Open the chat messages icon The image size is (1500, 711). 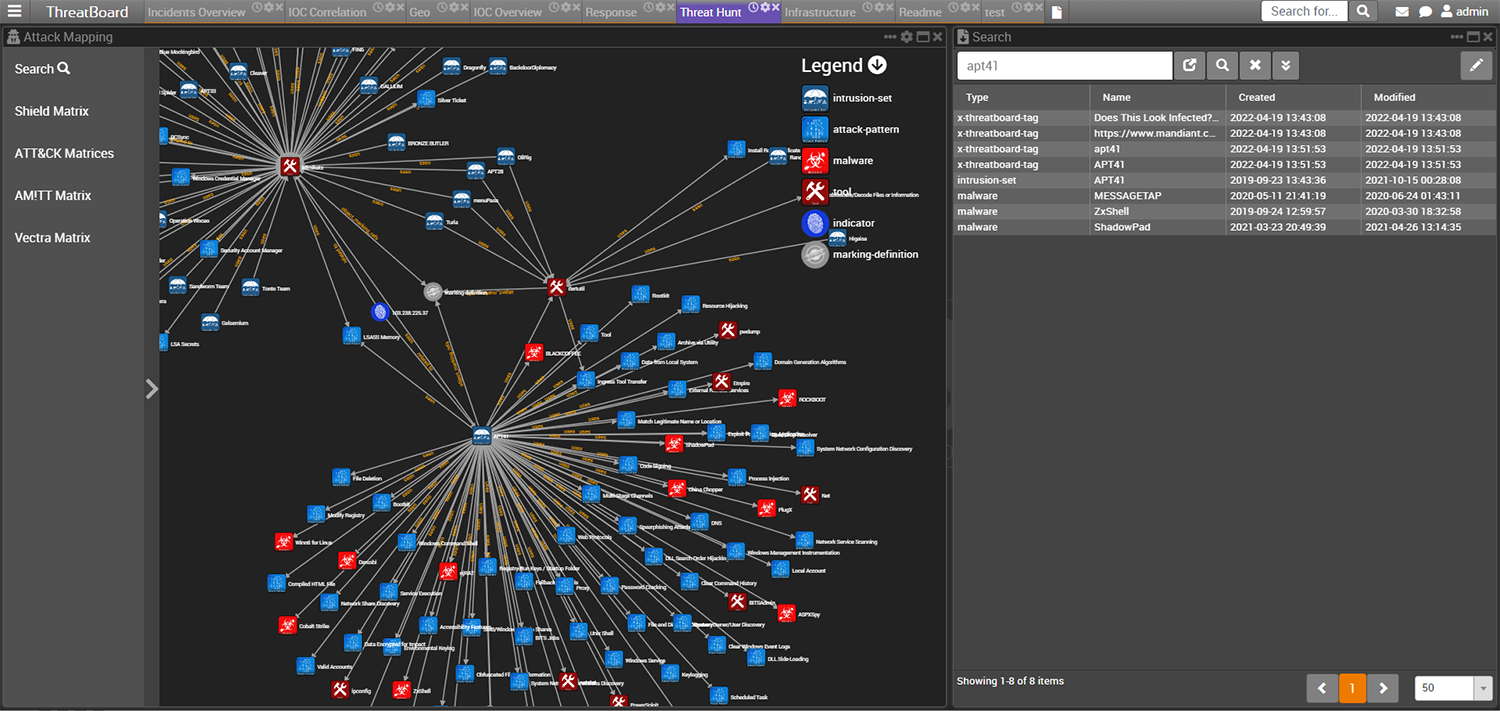pyautogui.click(x=1425, y=12)
